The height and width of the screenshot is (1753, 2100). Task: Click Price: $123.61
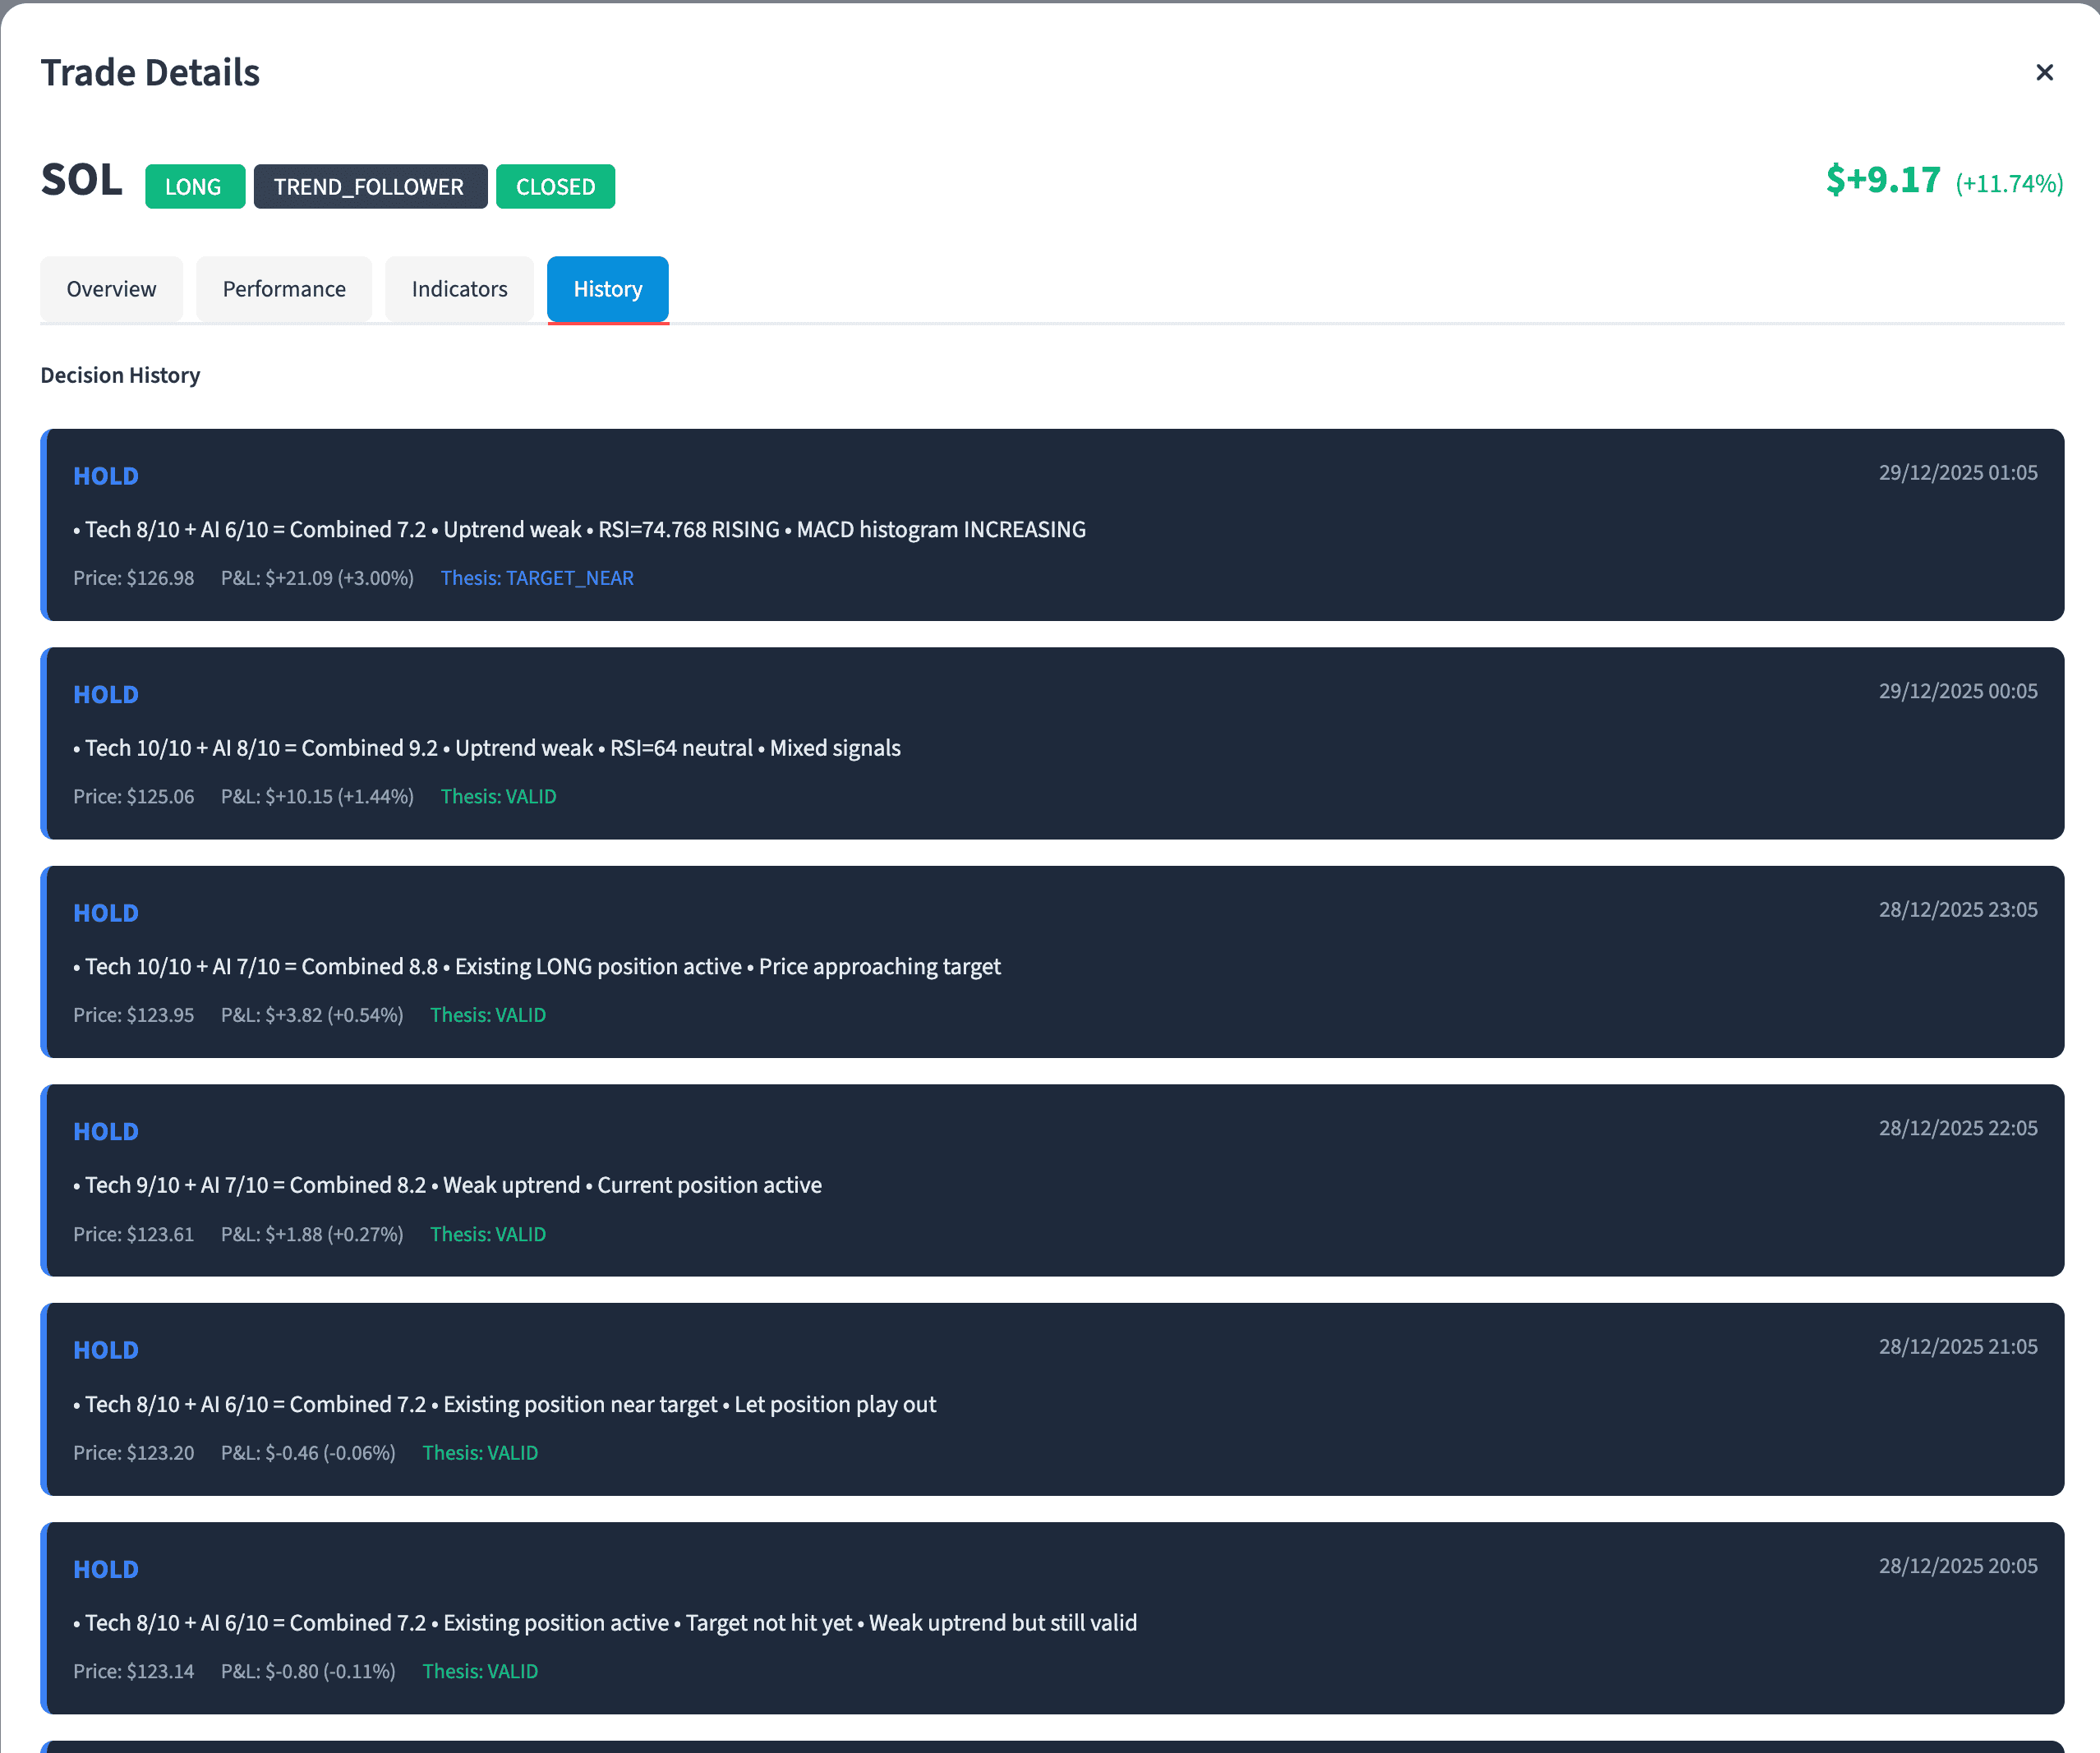pyautogui.click(x=133, y=1235)
